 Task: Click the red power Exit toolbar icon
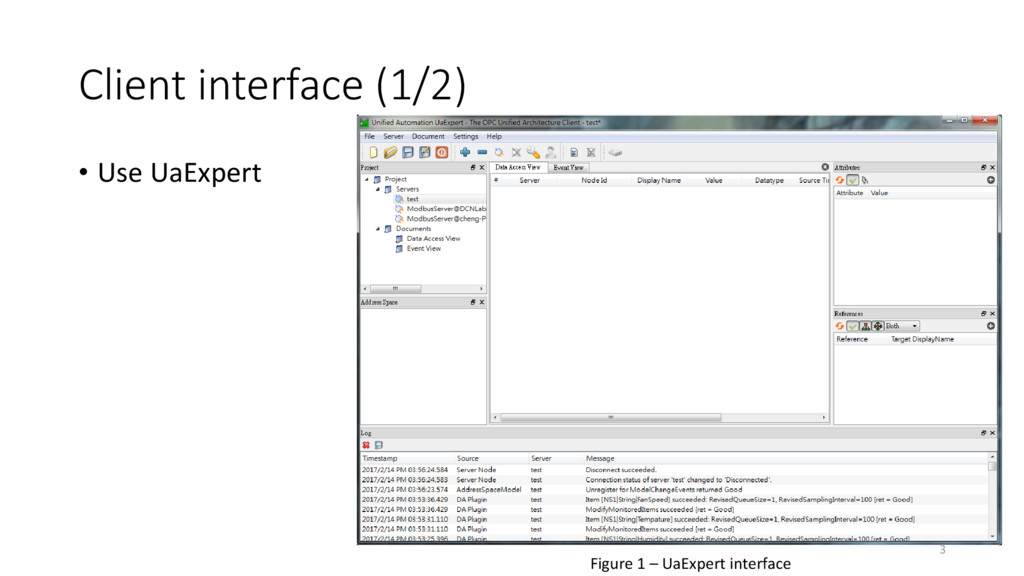441,151
